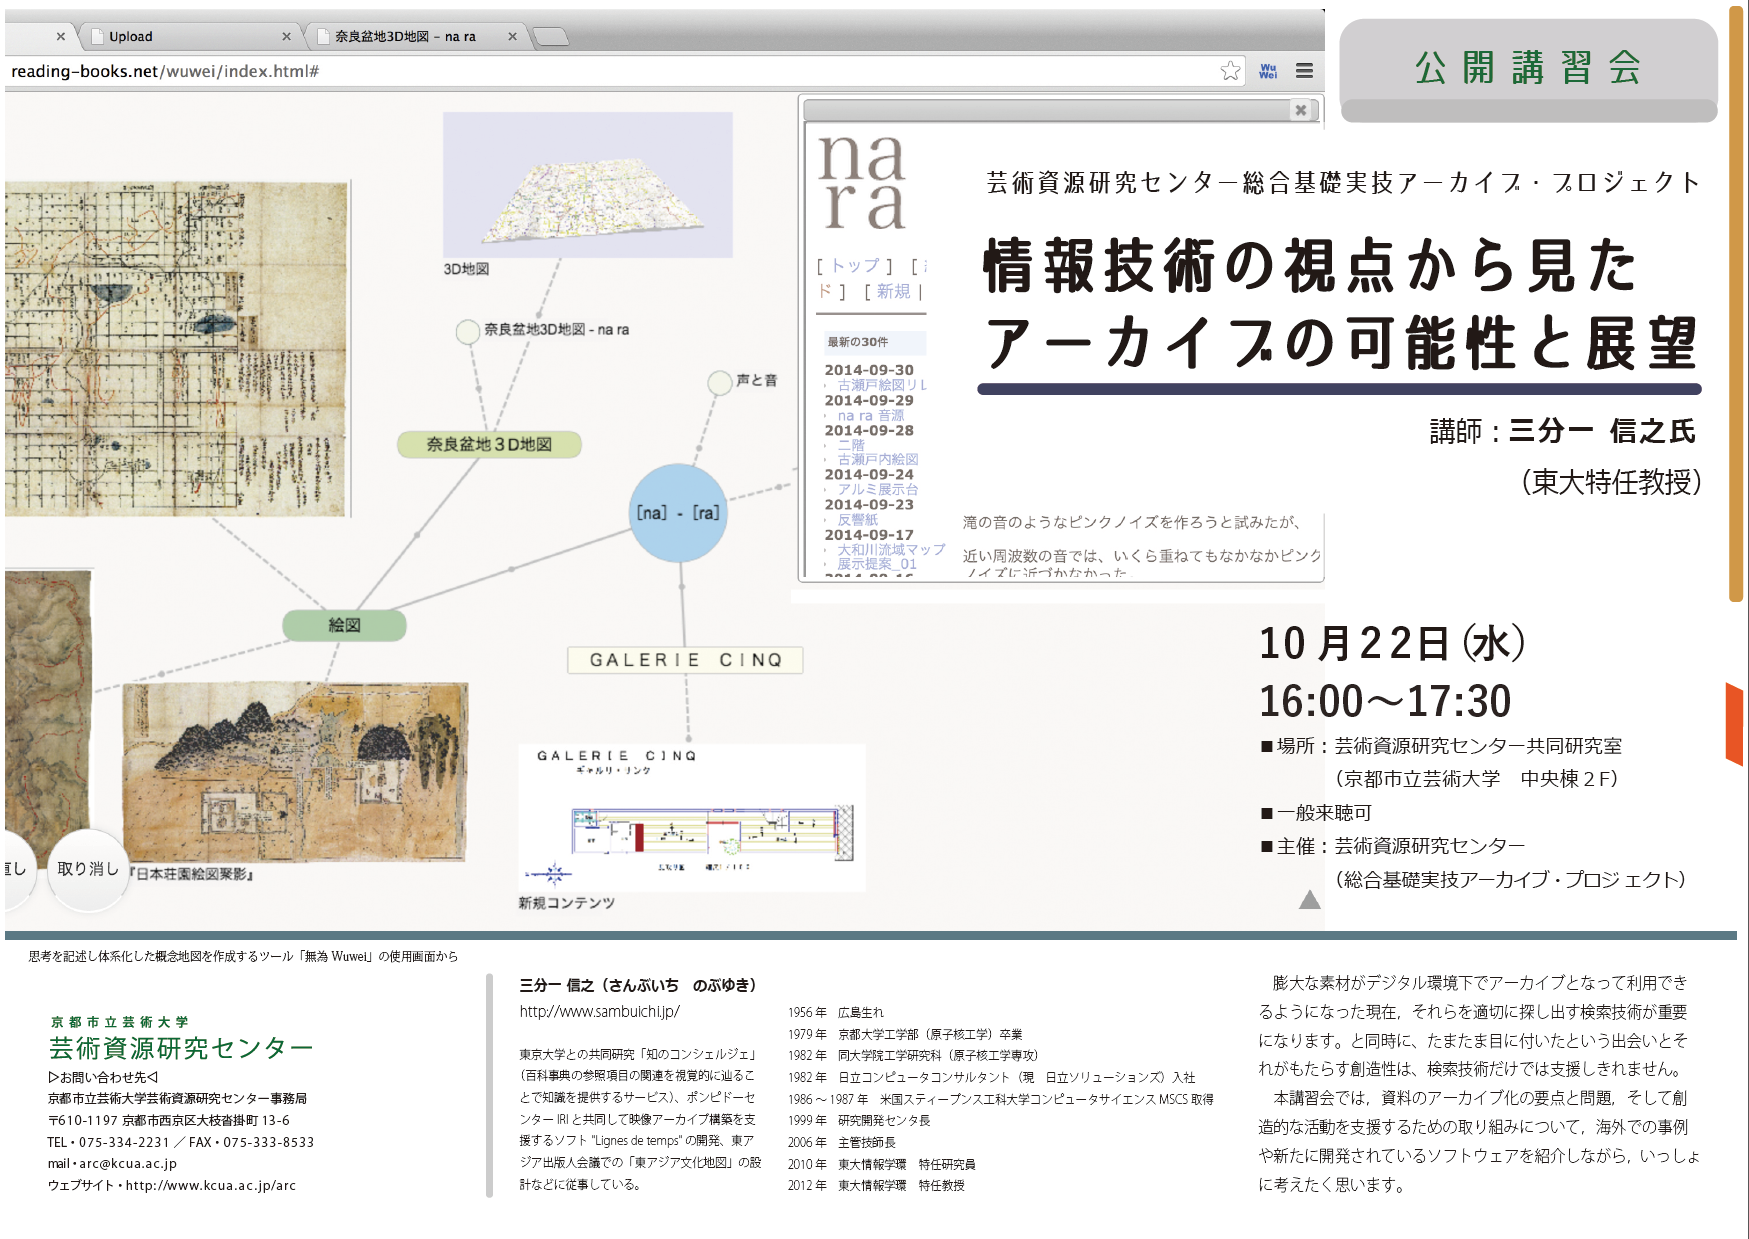Click the date 2014-09-24 in popup list

tap(869, 474)
